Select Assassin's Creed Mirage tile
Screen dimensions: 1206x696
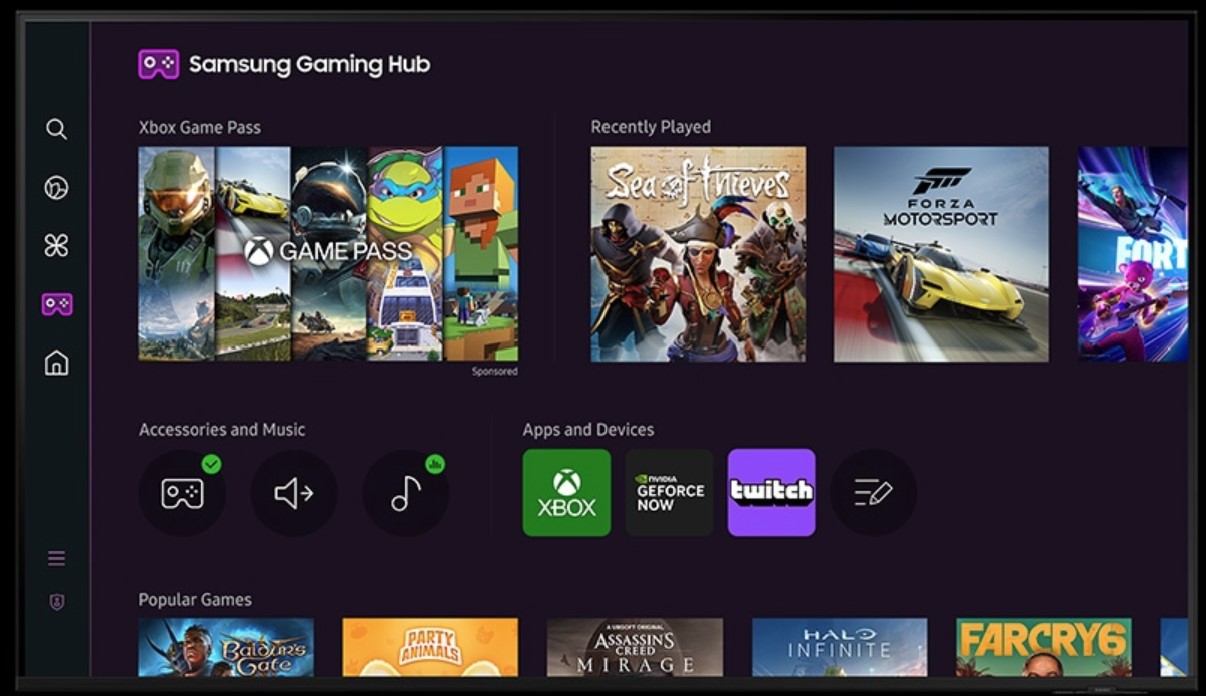coord(635,647)
